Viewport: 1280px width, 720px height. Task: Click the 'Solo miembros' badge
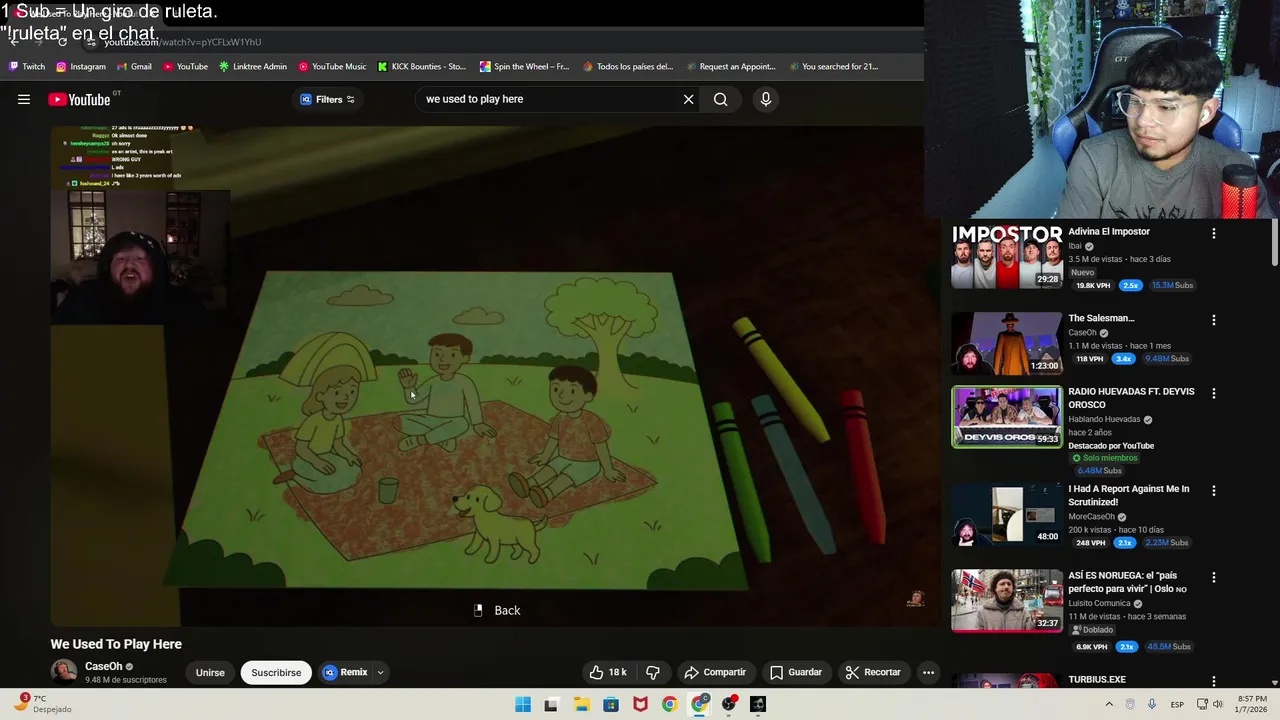click(1105, 458)
